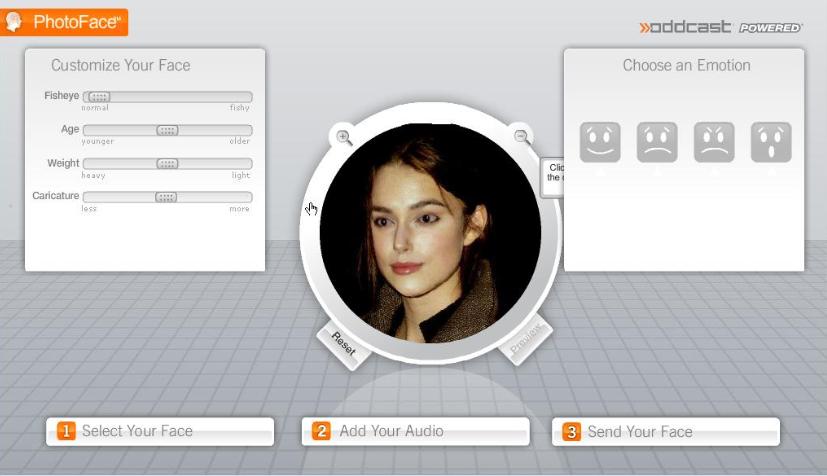Click the zoom out magnifier icon

pos(522,137)
